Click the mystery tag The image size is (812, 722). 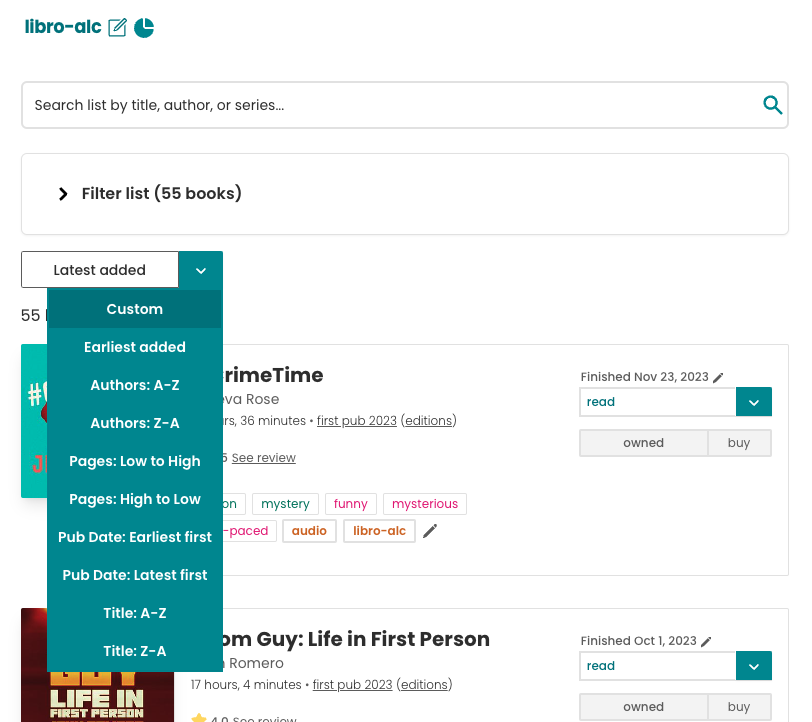click(x=285, y=504)
